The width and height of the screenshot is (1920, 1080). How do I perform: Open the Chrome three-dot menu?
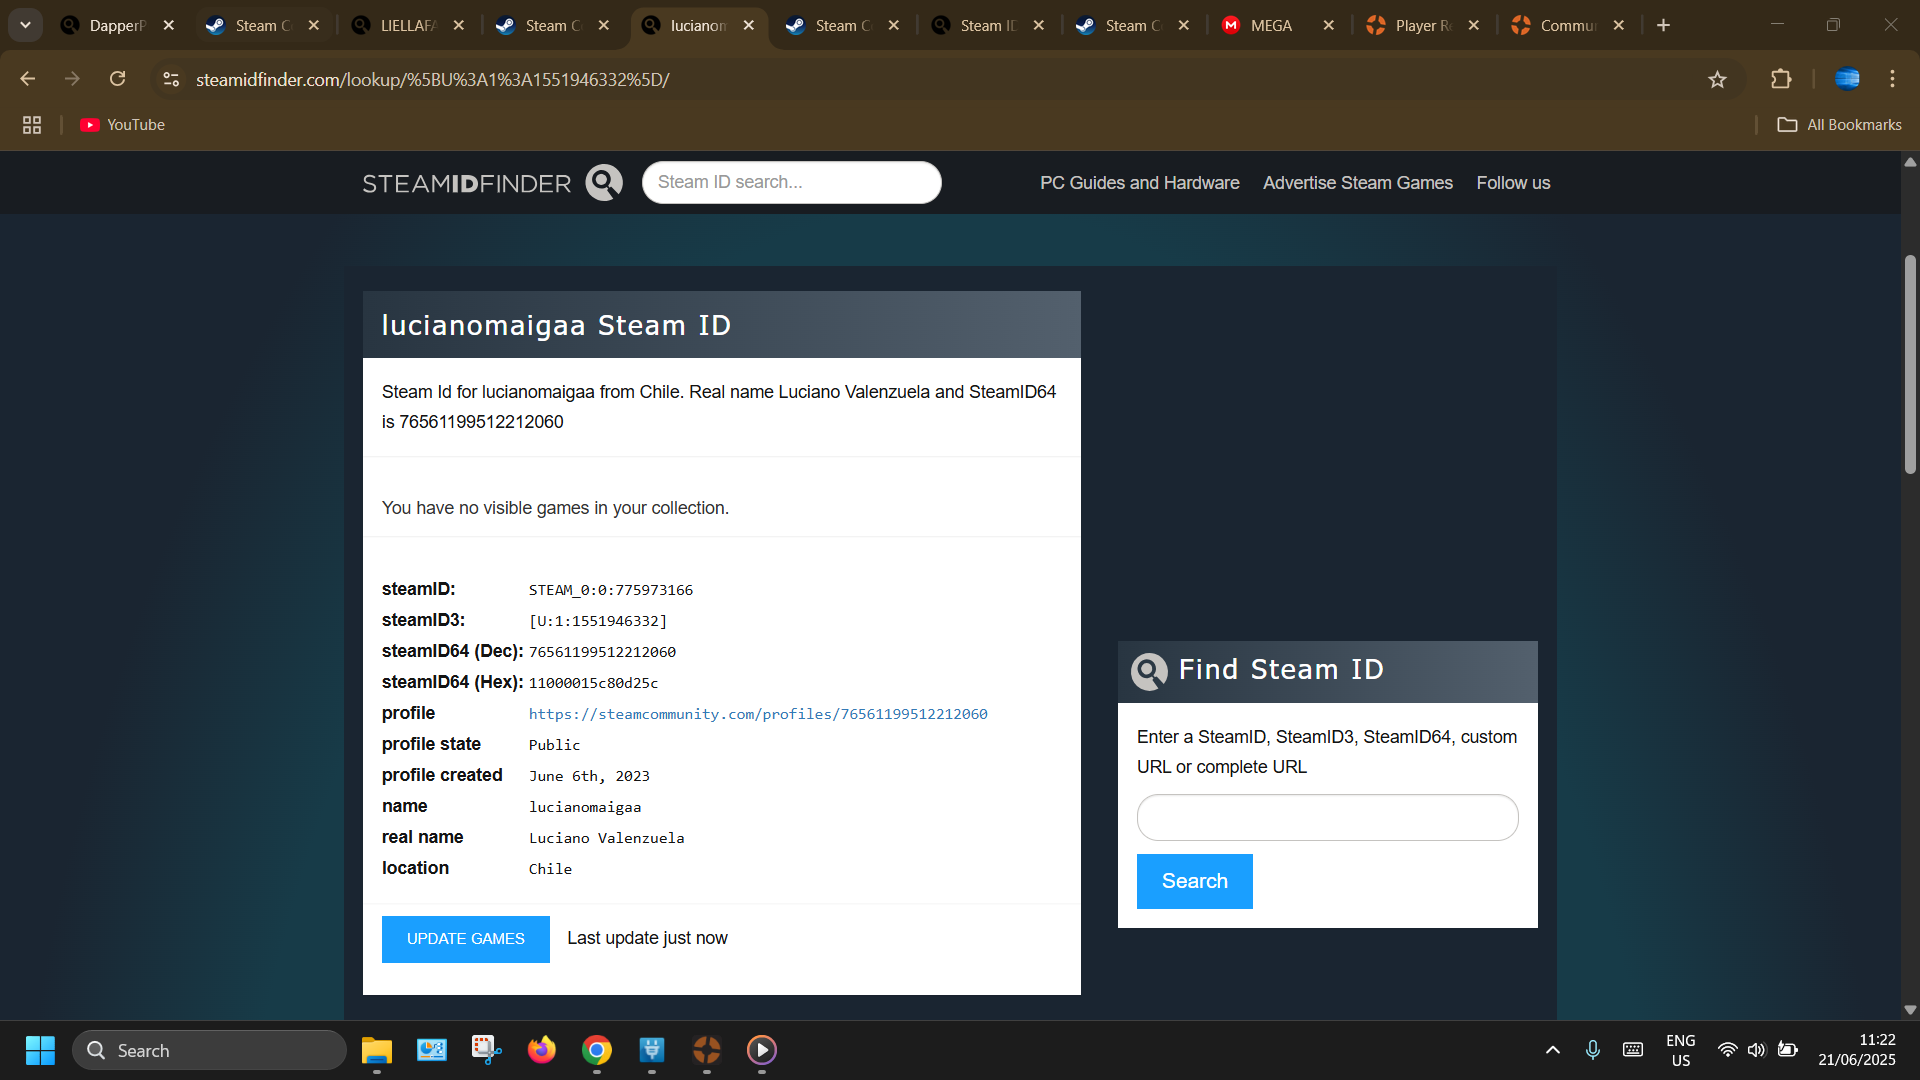pyautogui.click(x=1892, y=79)
